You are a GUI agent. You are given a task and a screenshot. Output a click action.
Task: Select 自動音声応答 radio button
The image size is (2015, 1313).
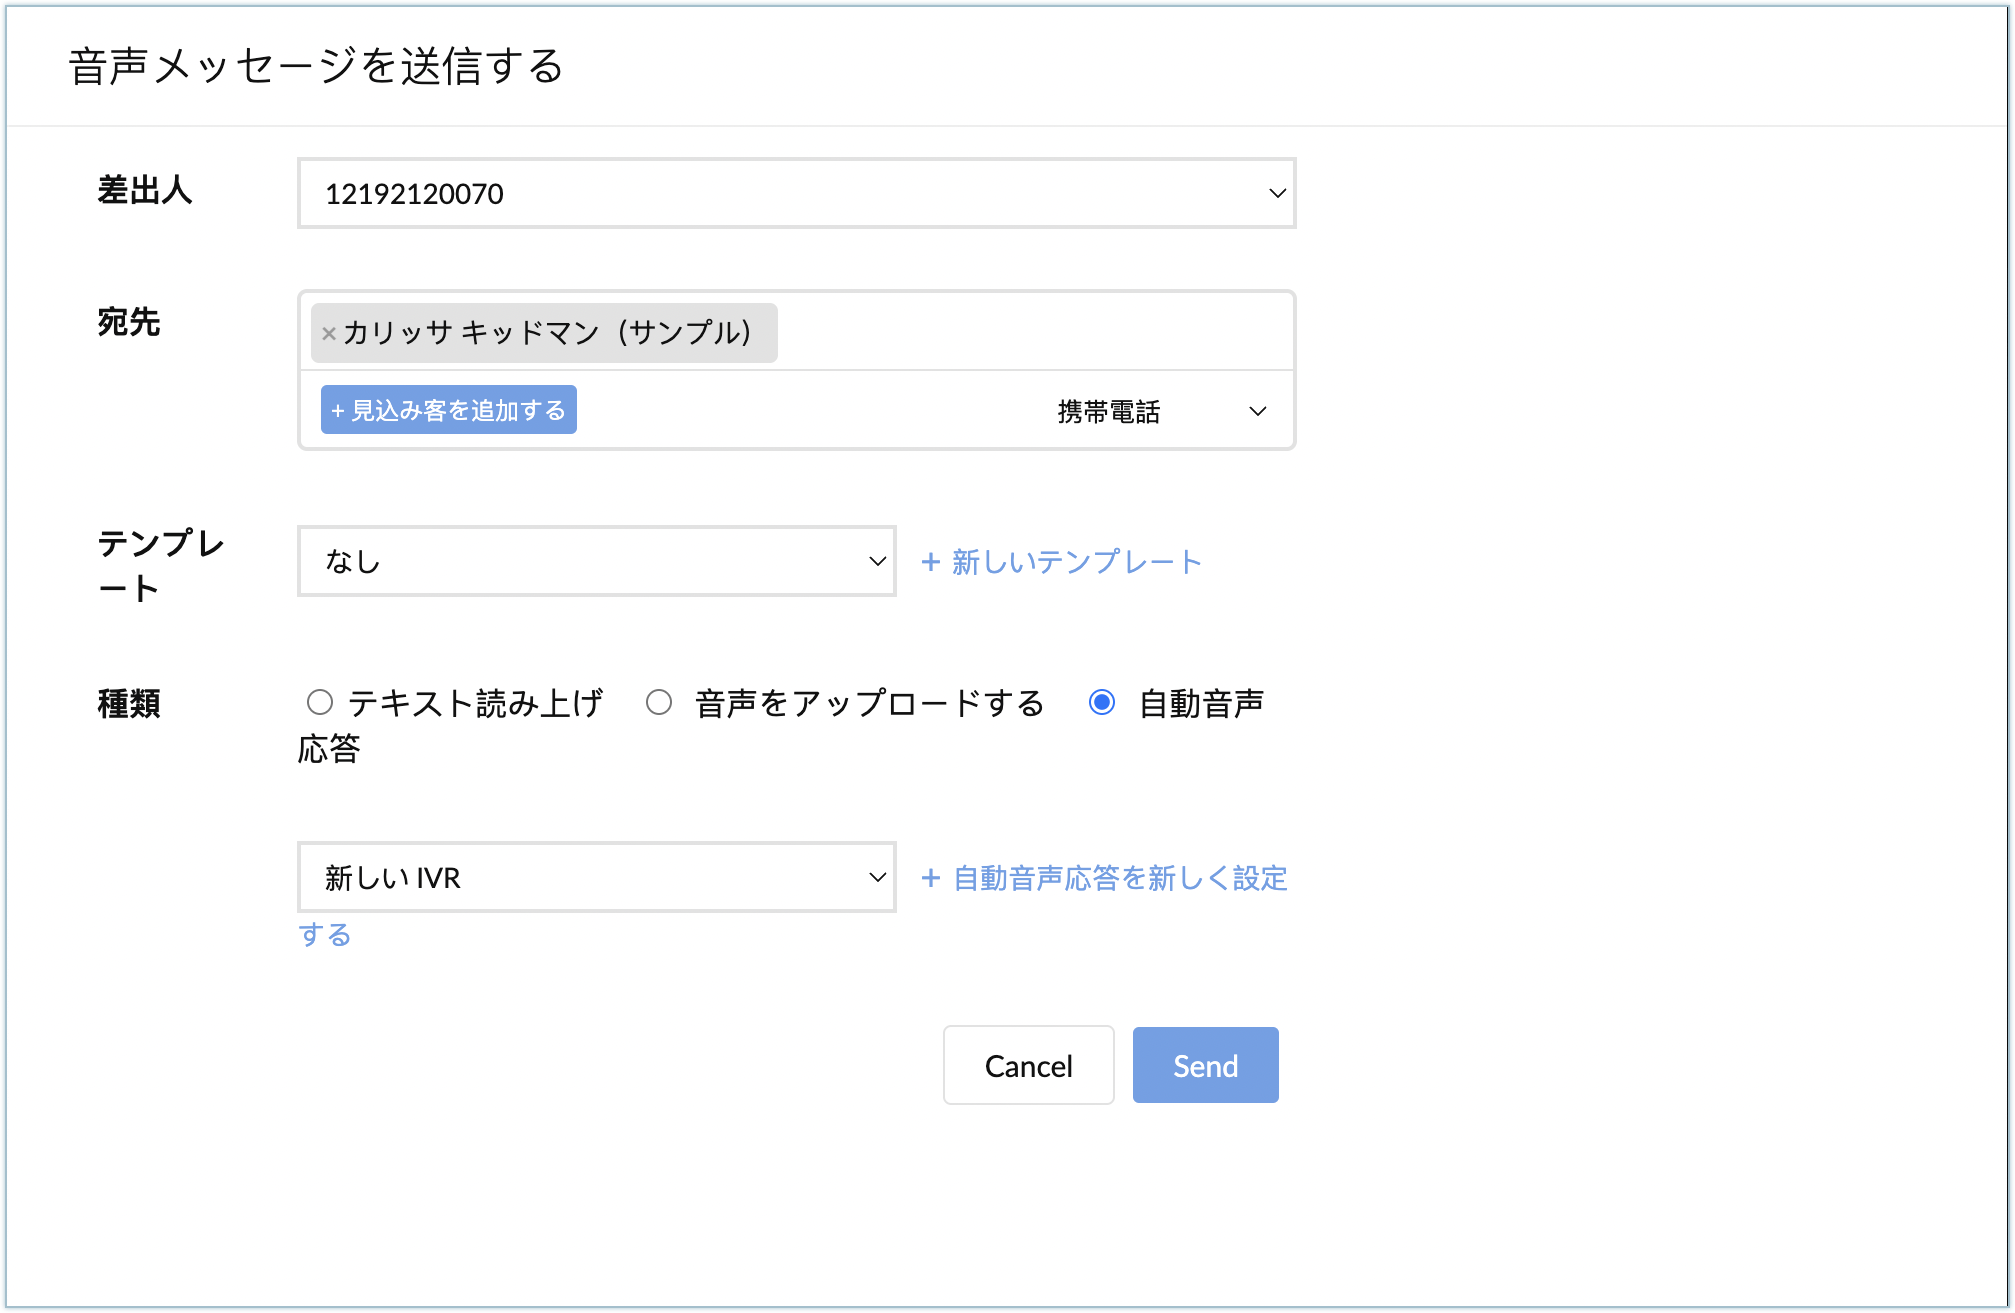[x=1102, y=702]
